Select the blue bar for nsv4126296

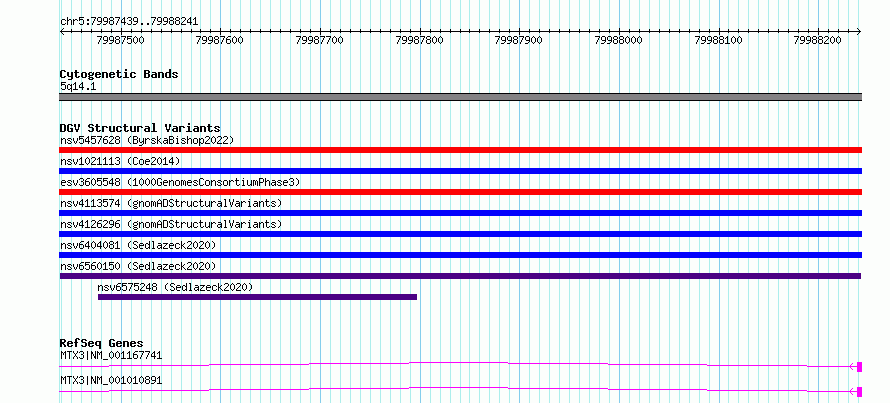[460, 234]
